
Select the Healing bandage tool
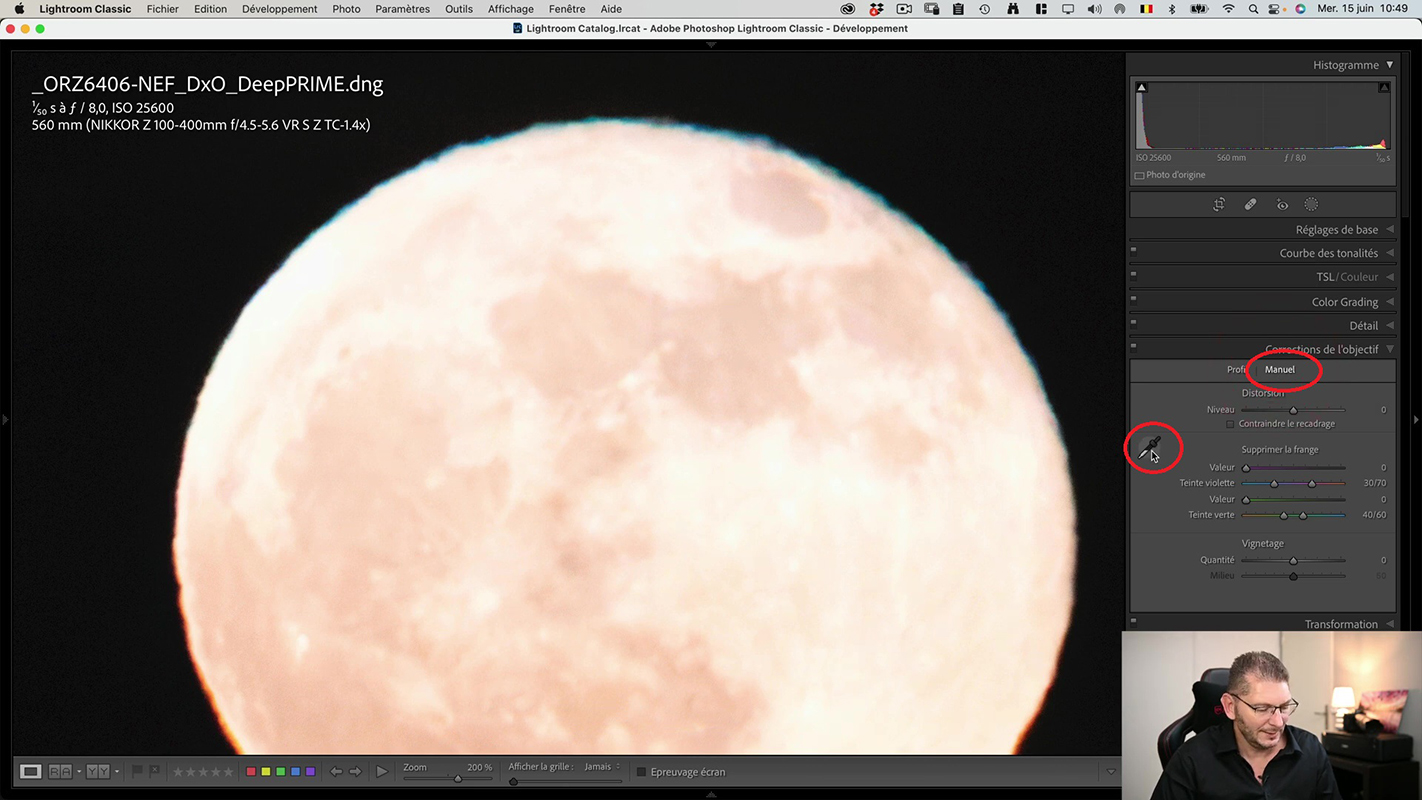tap(1250, 204)
